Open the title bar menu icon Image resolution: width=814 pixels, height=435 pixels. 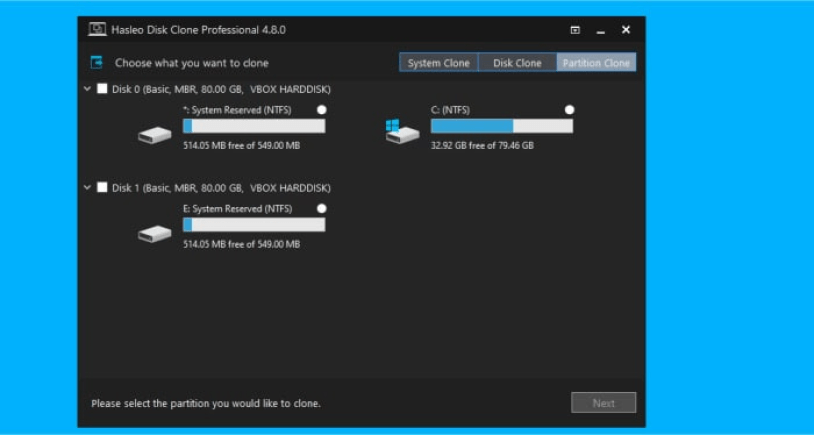(575, 30)
